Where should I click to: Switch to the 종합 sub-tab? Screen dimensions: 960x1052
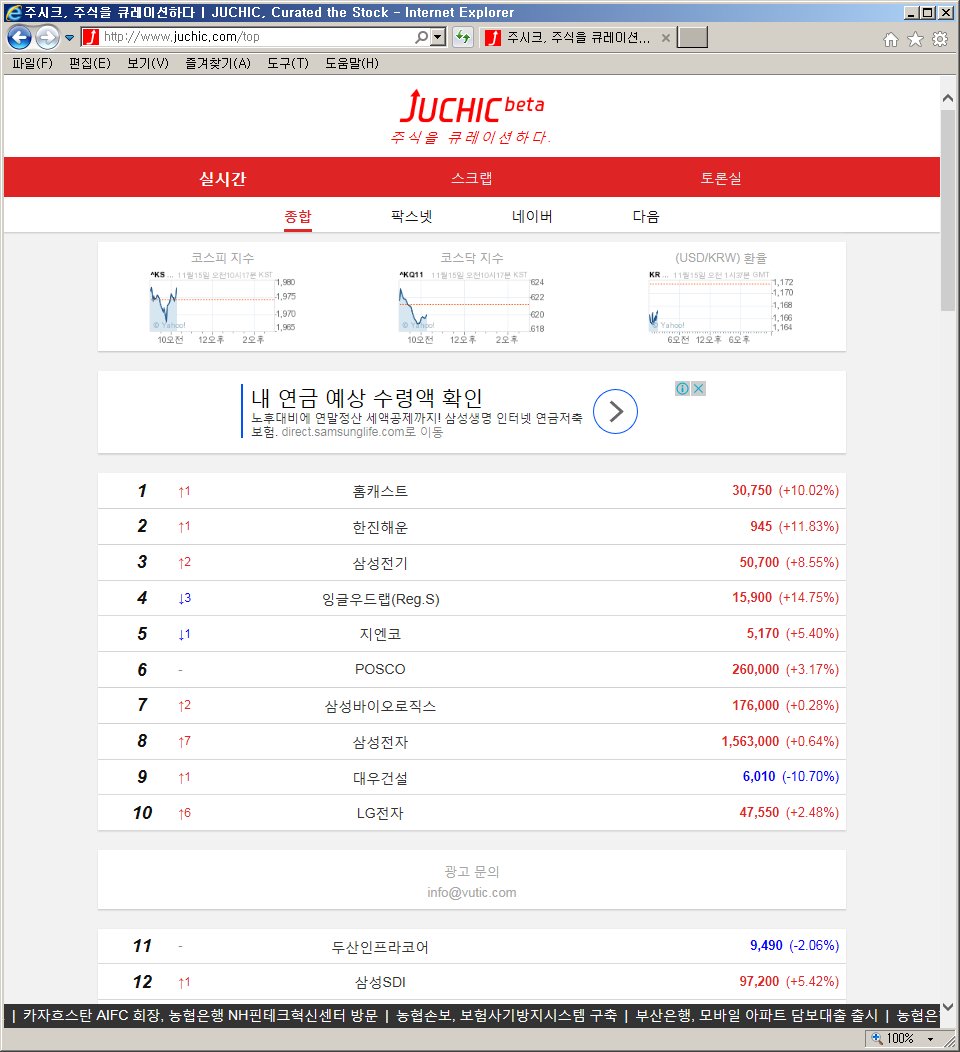[298, 217]
